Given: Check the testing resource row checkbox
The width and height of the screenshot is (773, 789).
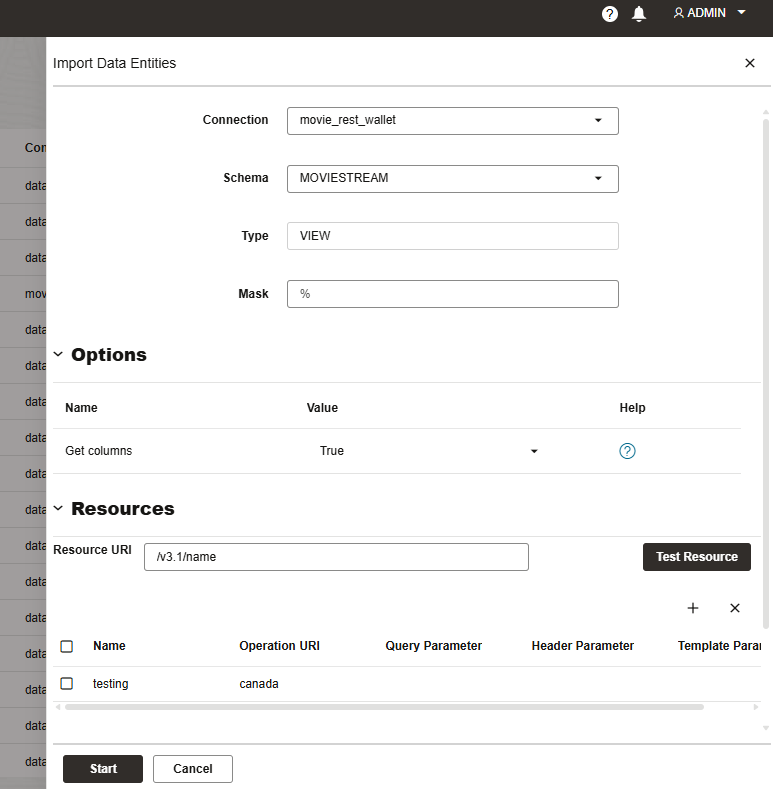Looking at the screenshot, I should (67, 684).
